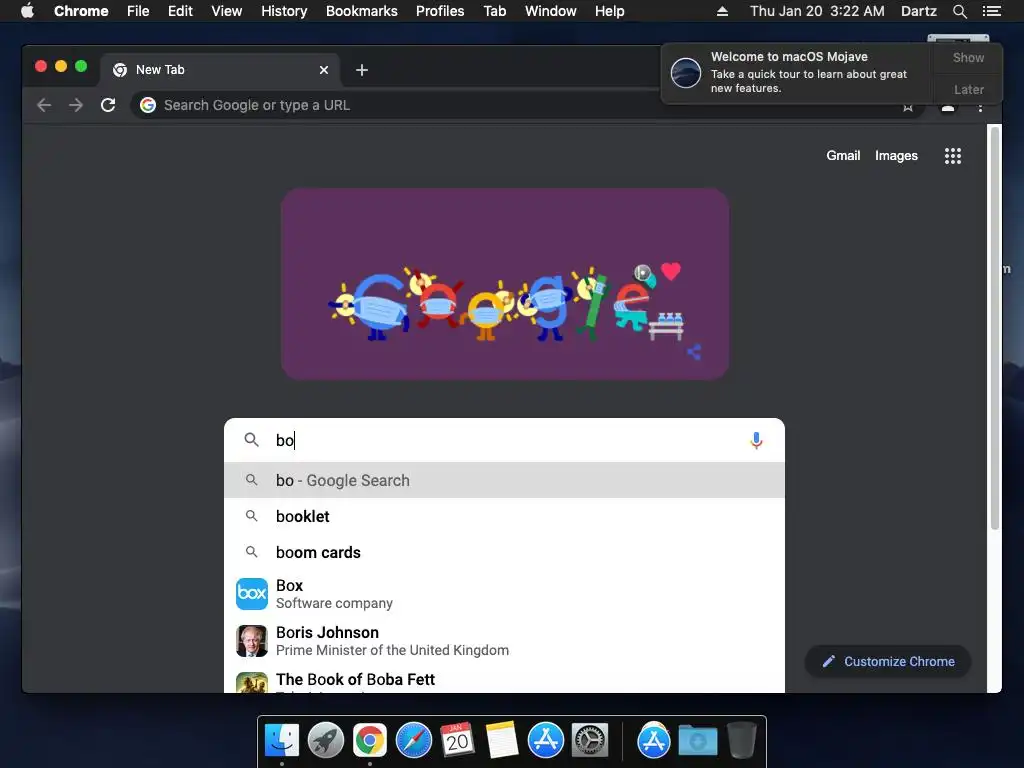
Task: Open the Help menu
Action: [x=609, y=11]
